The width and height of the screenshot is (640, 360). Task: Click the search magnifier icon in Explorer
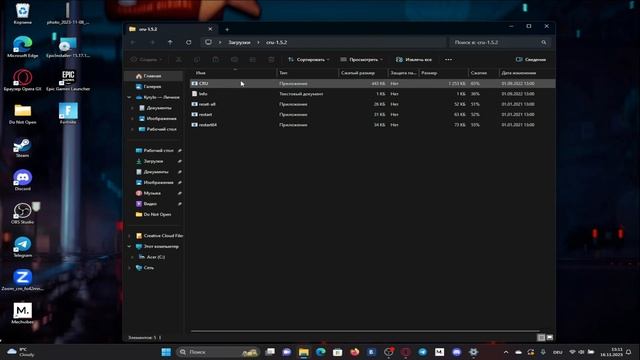click(x=544, y=42)
